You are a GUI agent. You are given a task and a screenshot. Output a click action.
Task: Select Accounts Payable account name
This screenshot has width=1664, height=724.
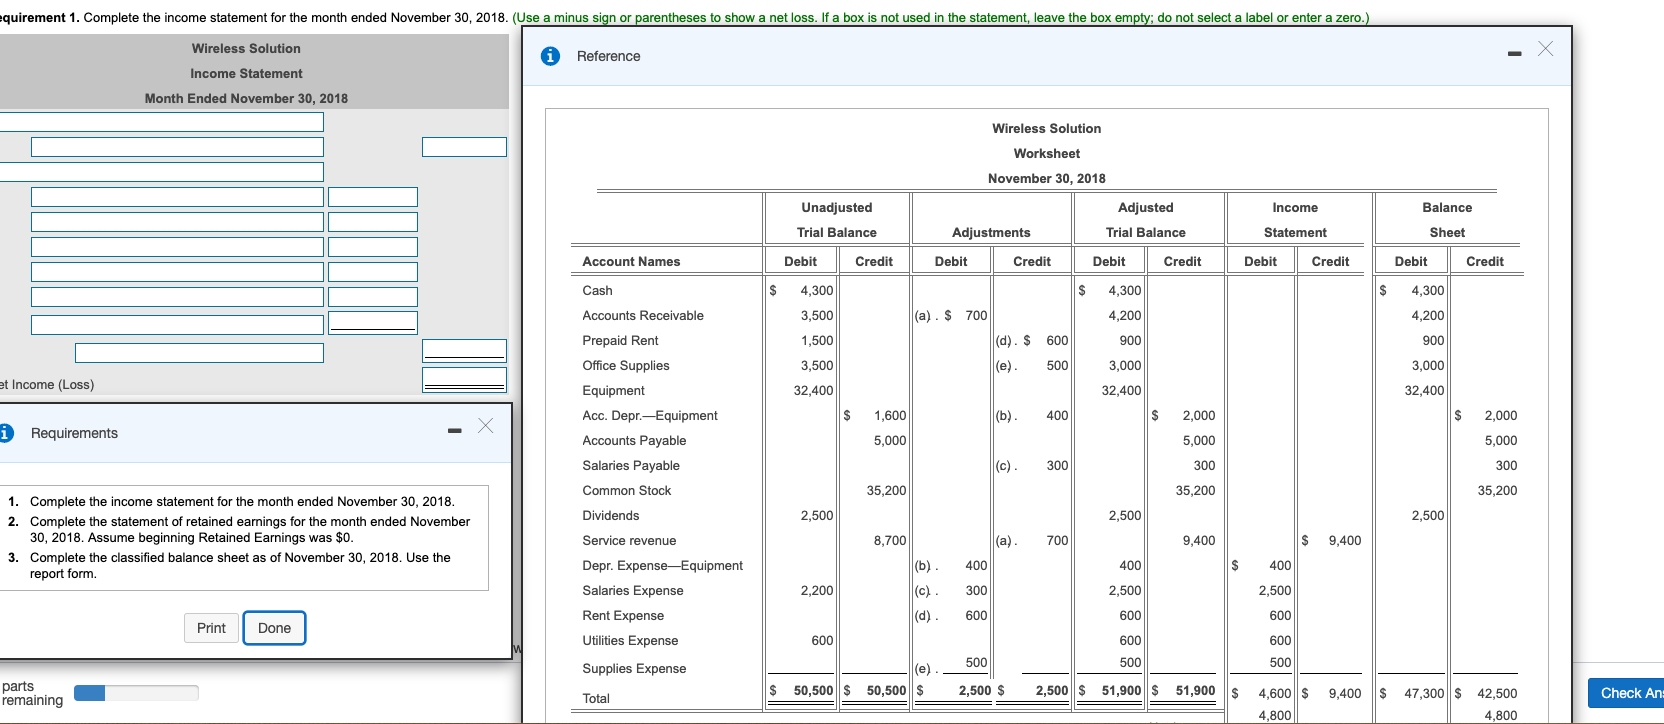(634, 441)
